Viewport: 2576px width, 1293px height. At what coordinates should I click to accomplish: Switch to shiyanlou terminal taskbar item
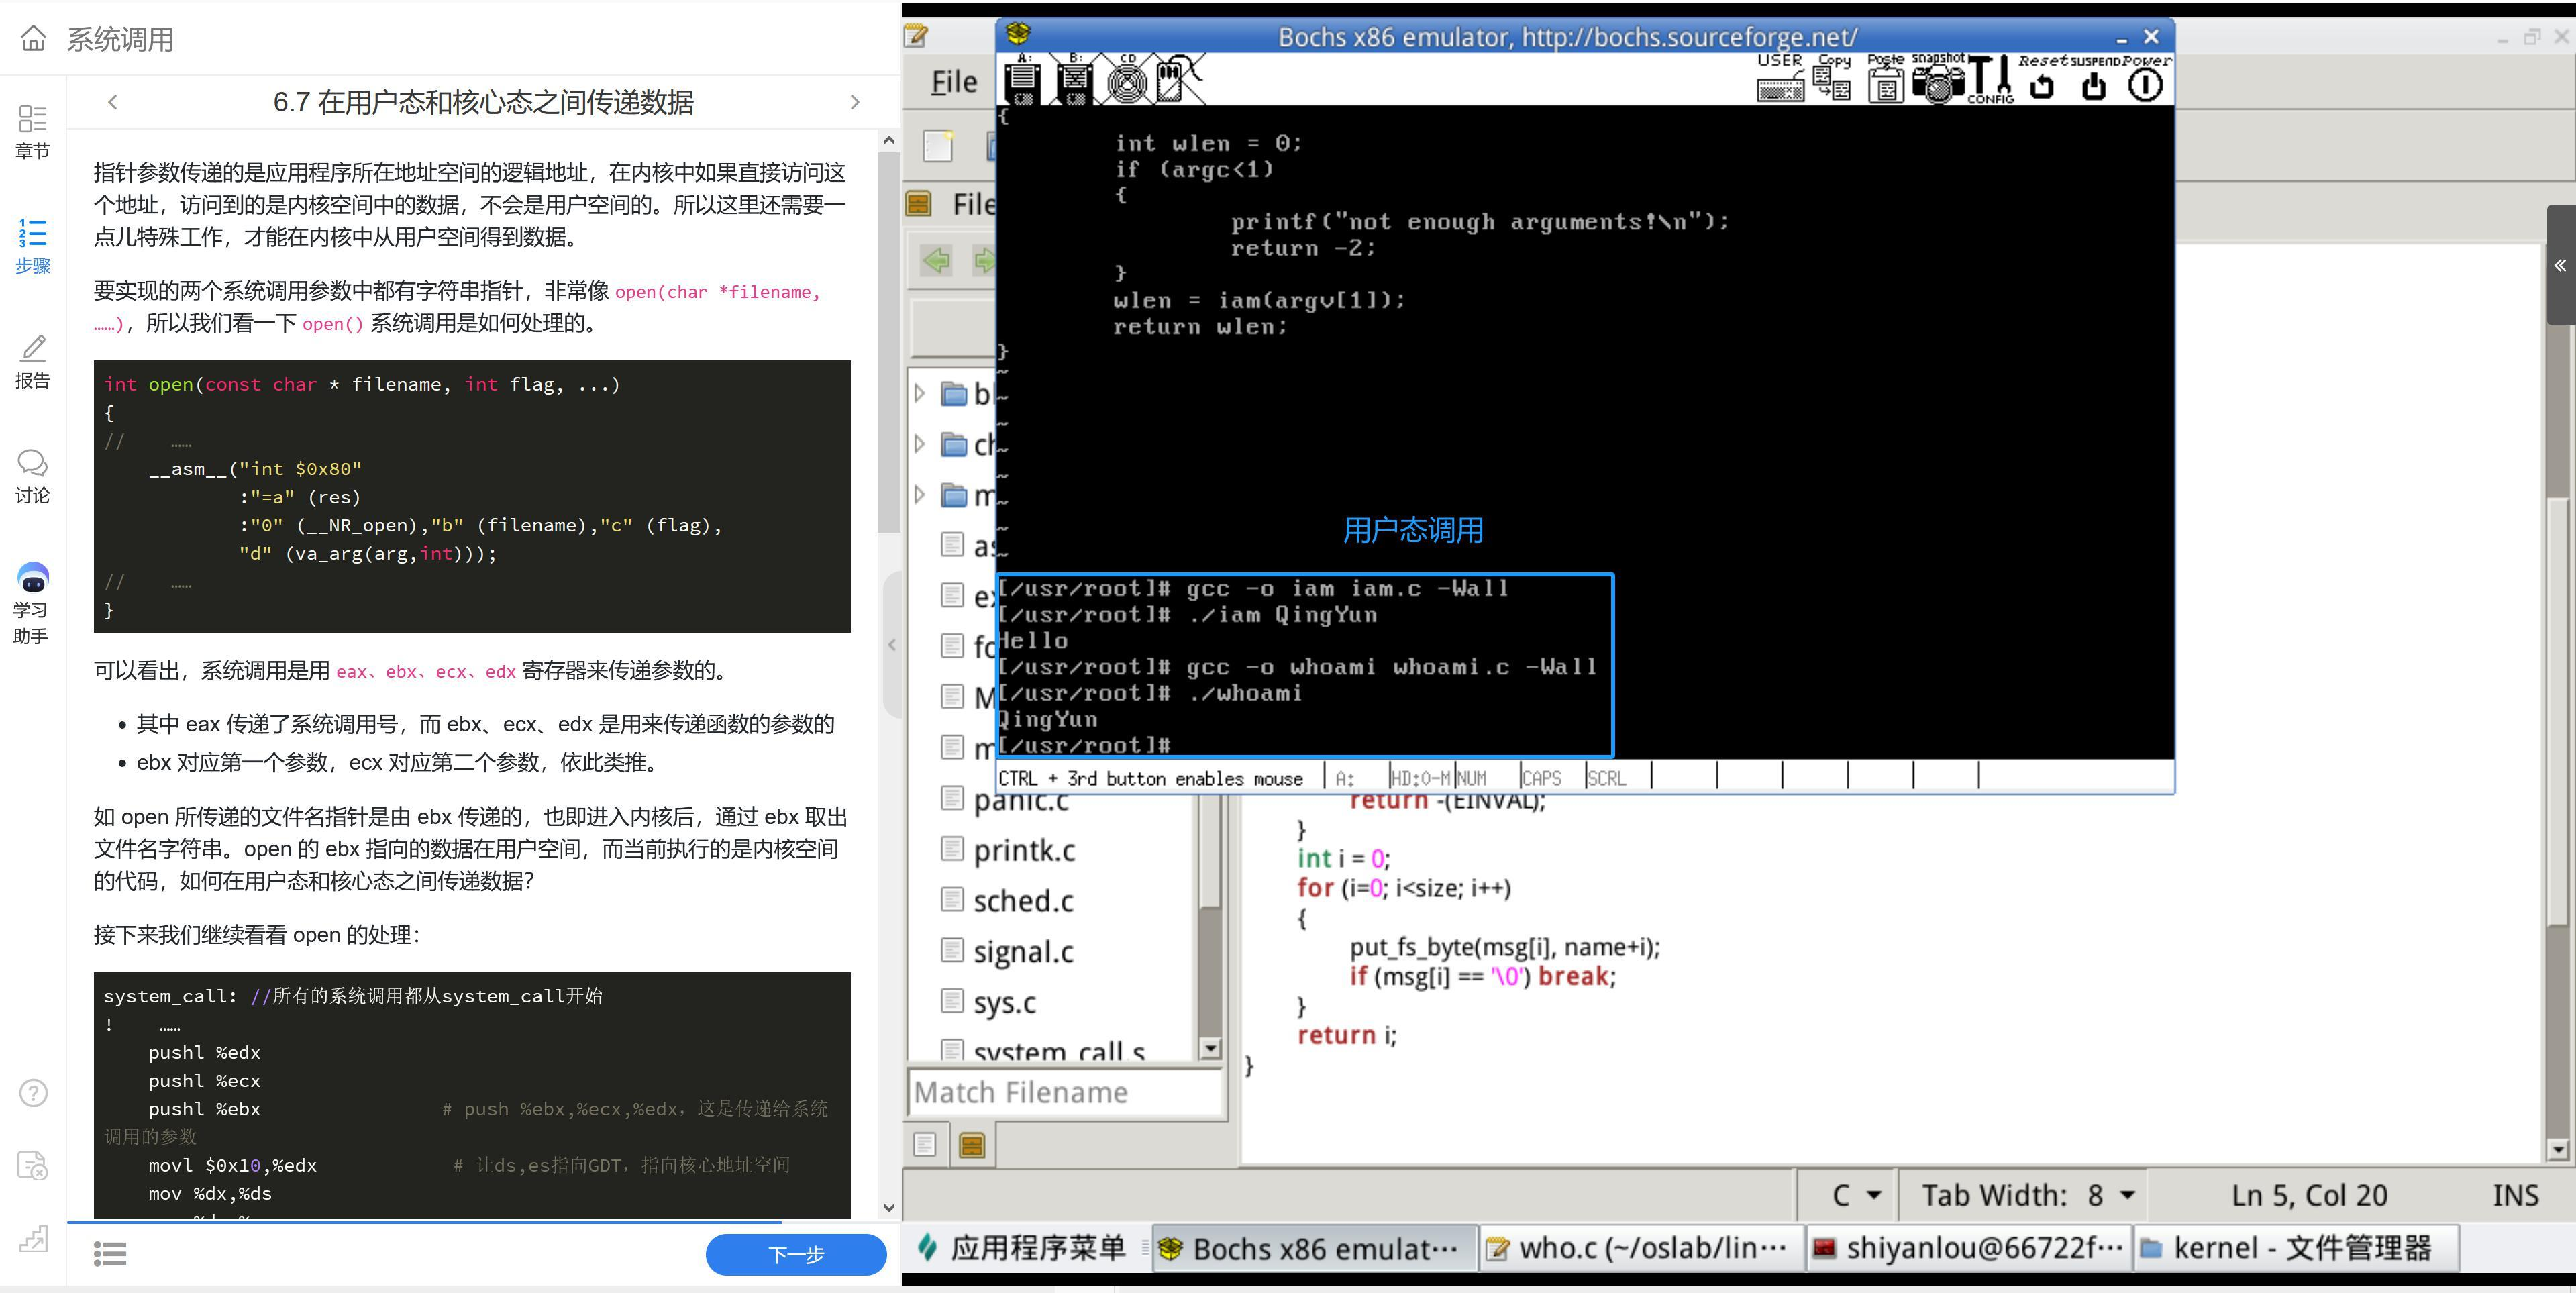(1968, 1248)
